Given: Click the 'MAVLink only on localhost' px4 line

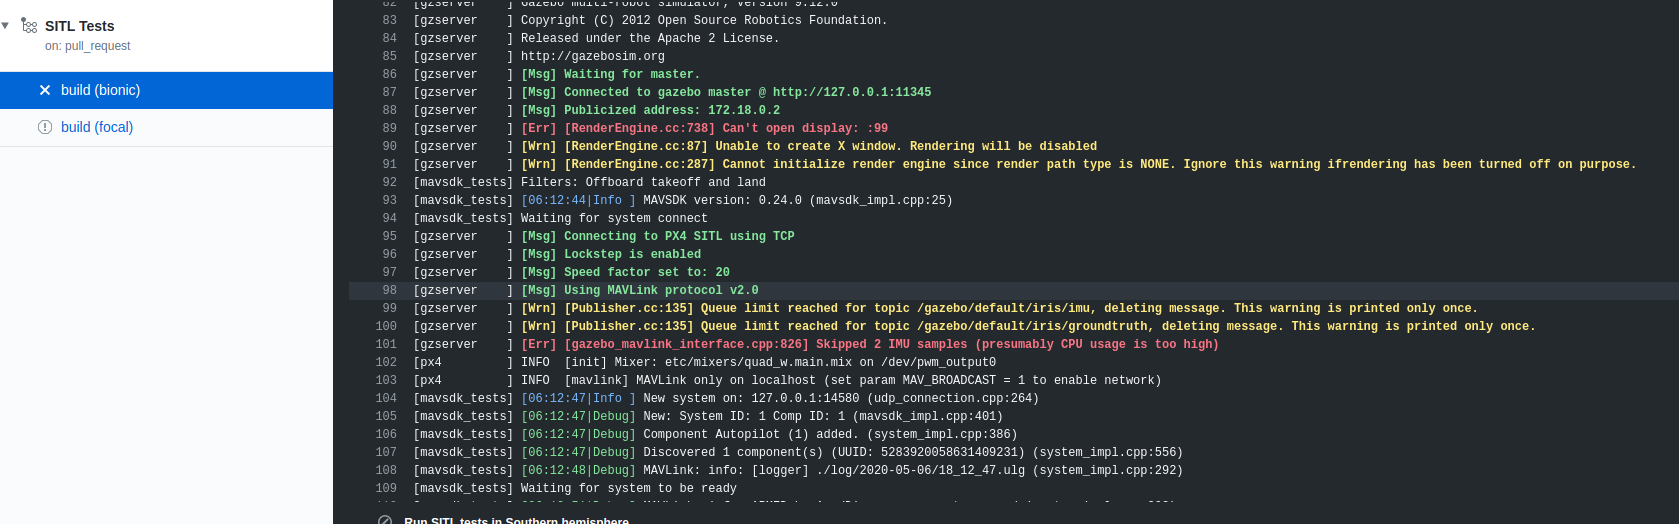Looking at the screenshot, I should point(1014,380).
